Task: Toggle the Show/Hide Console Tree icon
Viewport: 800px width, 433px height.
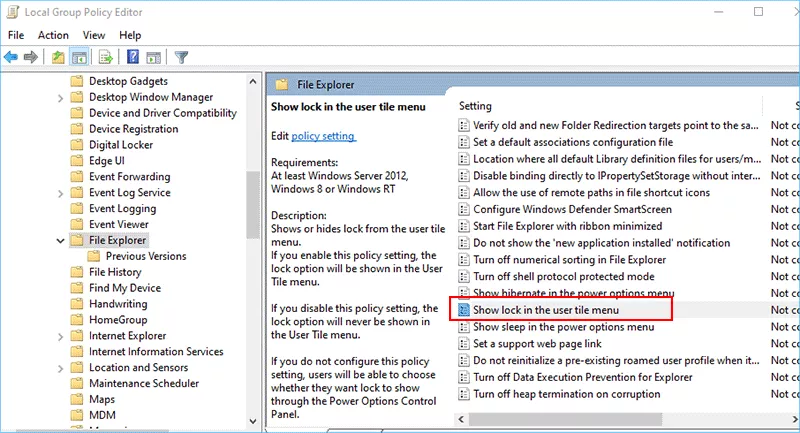Action: (80, 57)
